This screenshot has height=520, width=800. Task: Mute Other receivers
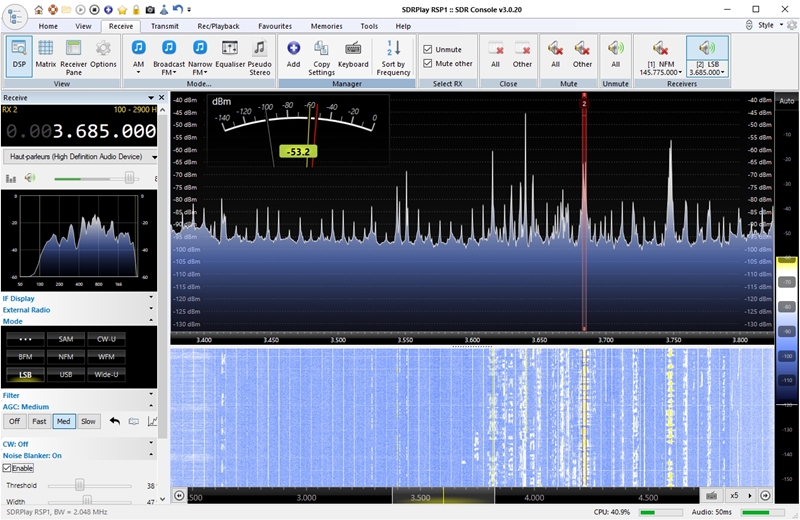(x=582, y=55)
